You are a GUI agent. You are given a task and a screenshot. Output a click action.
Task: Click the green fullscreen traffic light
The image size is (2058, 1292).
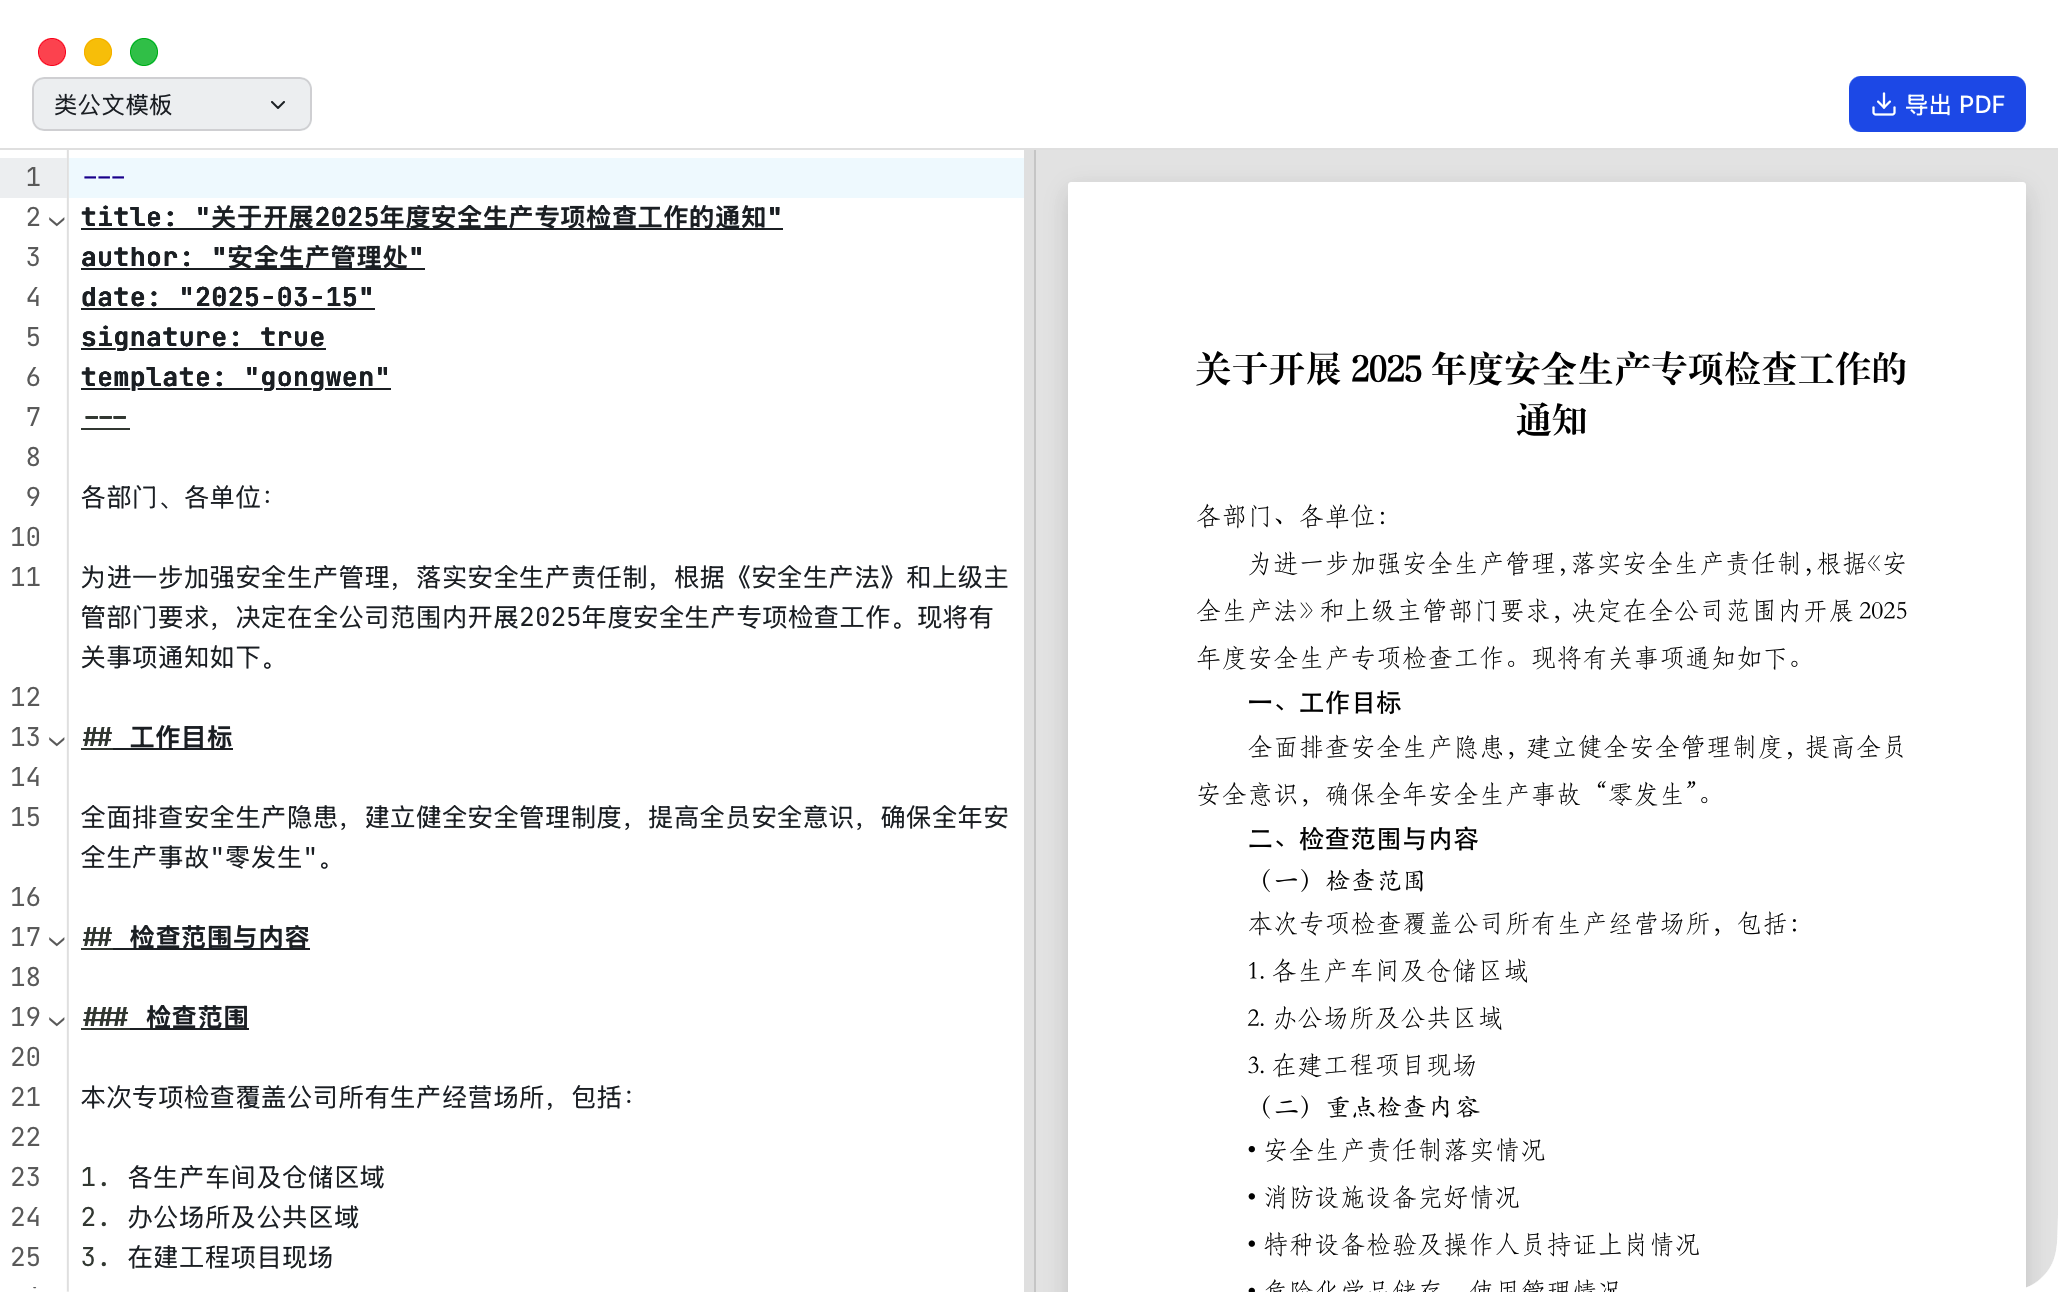[143, 51]
